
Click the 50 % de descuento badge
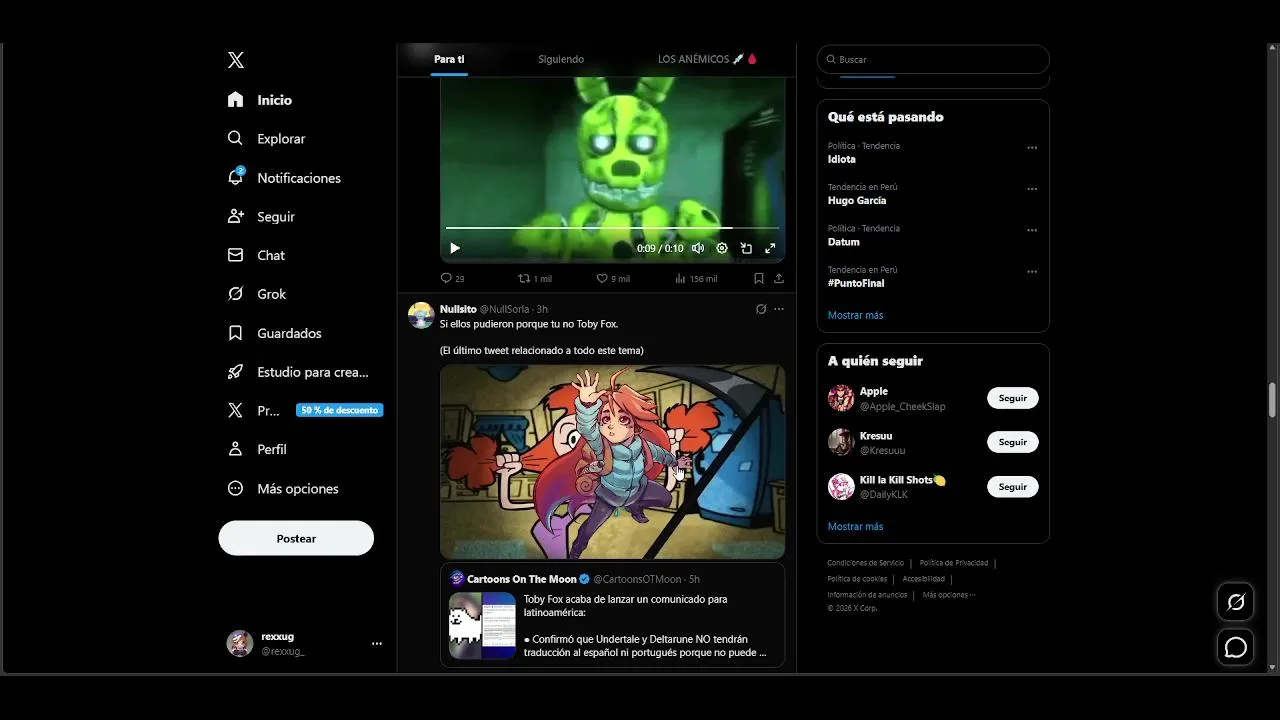339,410
